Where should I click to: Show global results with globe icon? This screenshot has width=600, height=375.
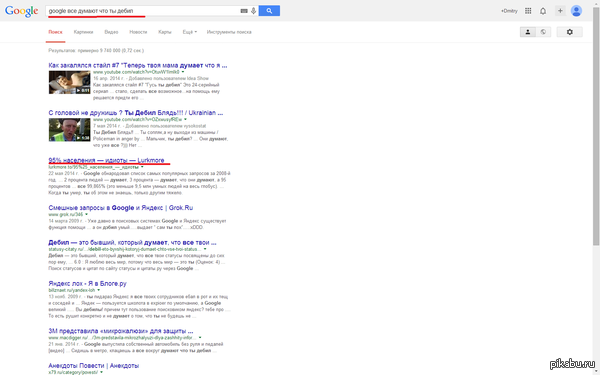pos(543,32)
